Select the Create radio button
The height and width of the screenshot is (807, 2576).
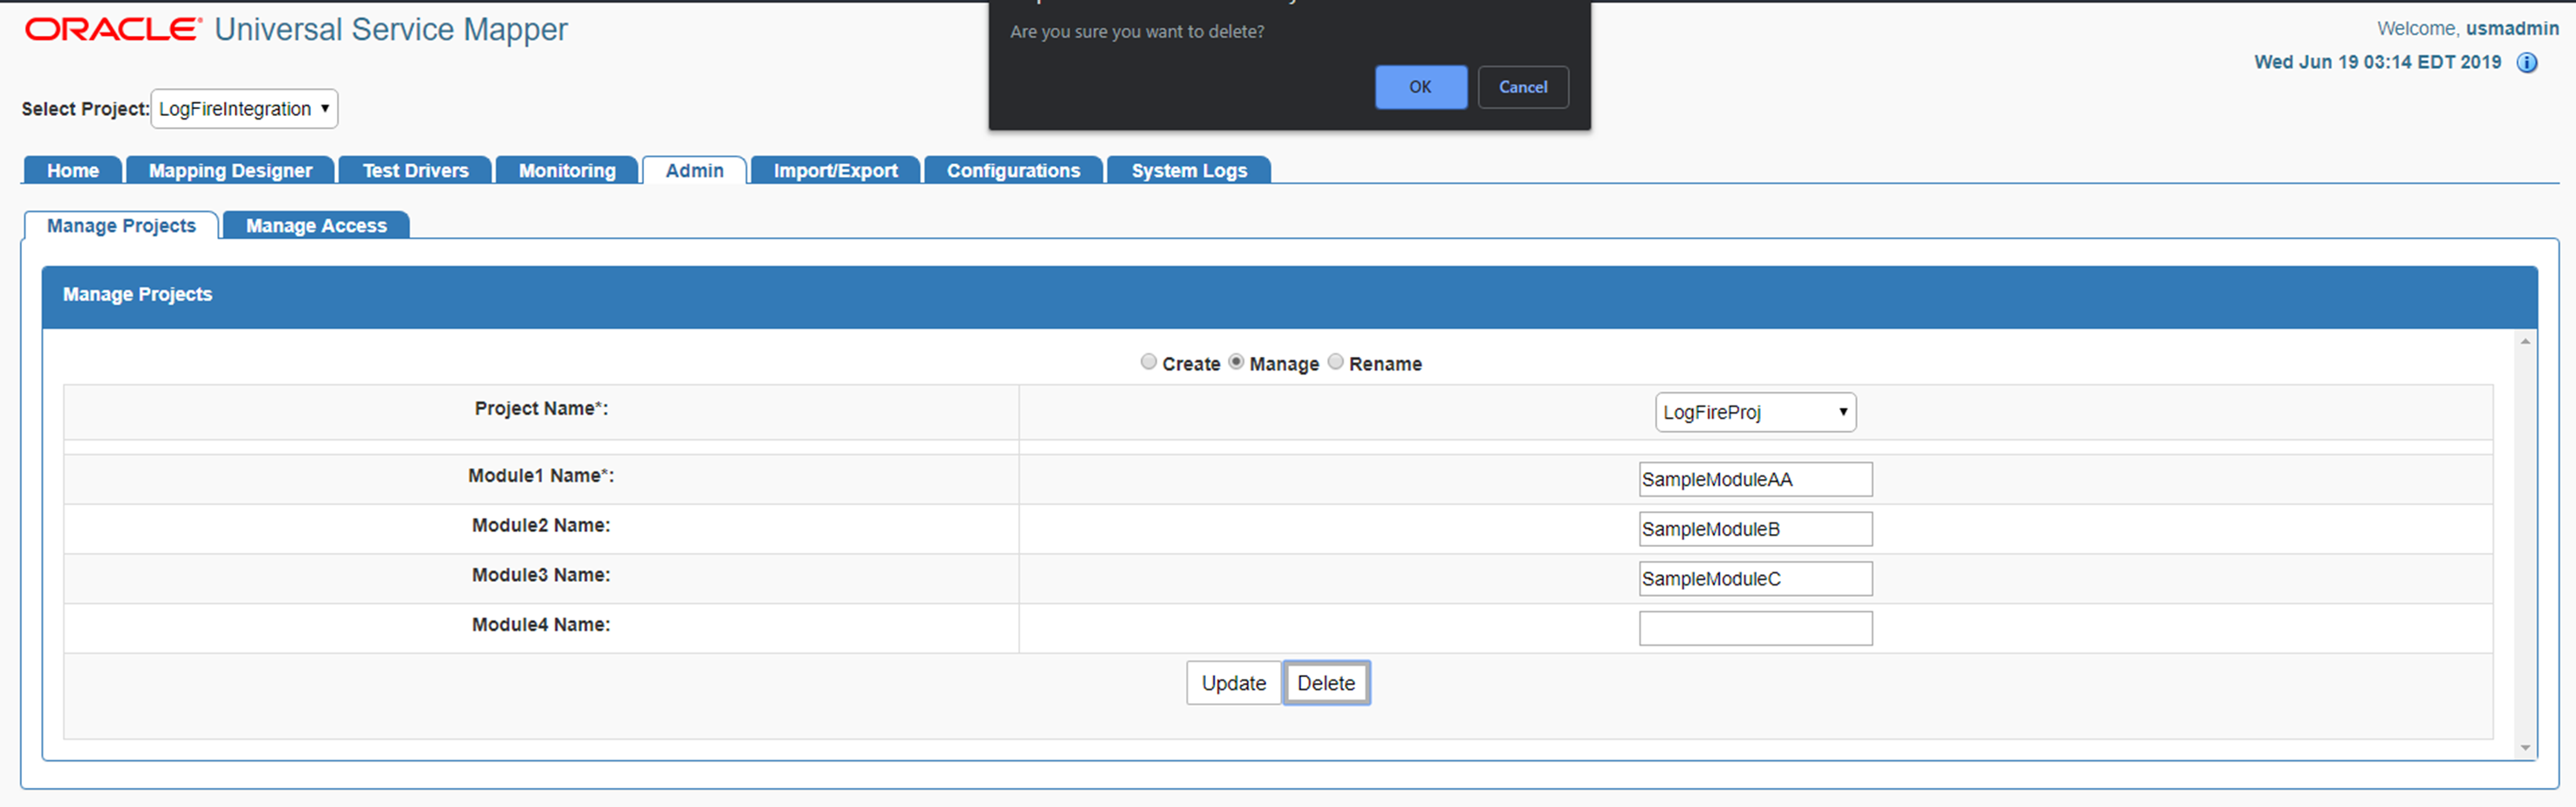click(x=1148, y=362)
